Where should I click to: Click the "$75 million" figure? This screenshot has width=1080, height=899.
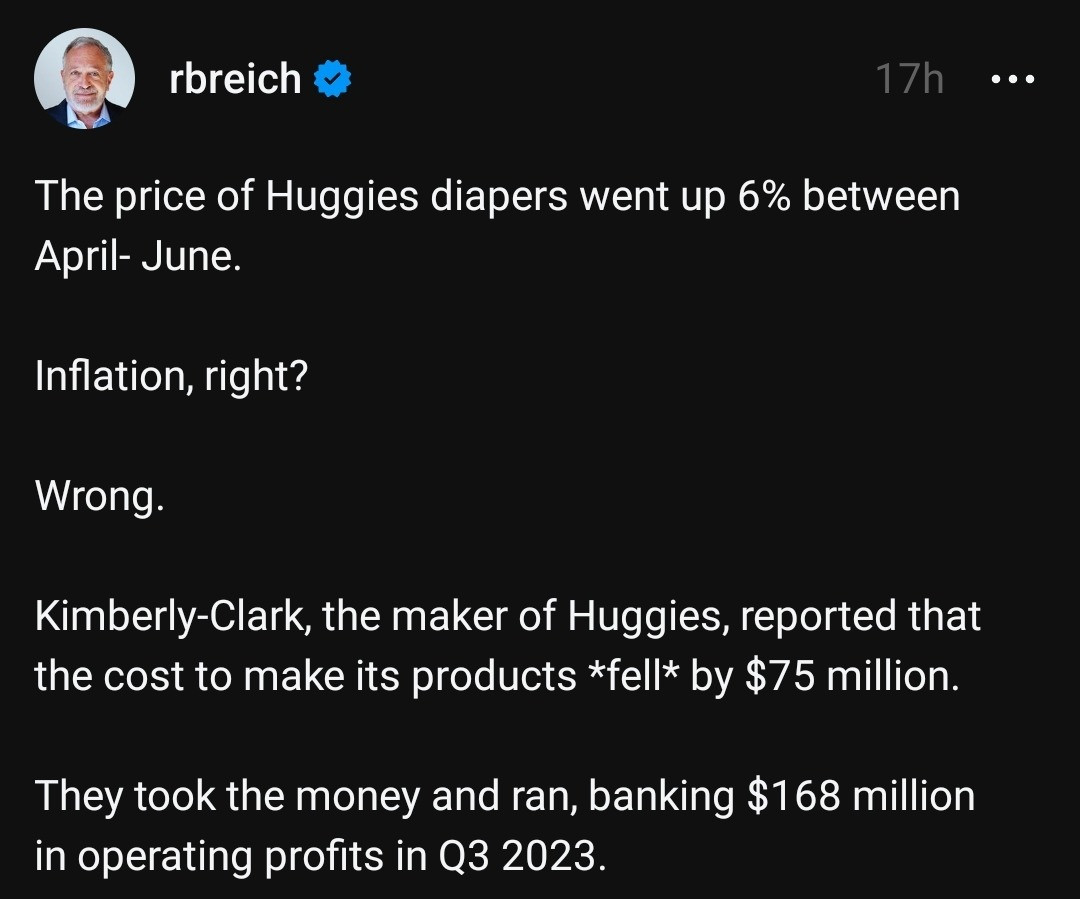pyautogui.click(x=853, y=676)
